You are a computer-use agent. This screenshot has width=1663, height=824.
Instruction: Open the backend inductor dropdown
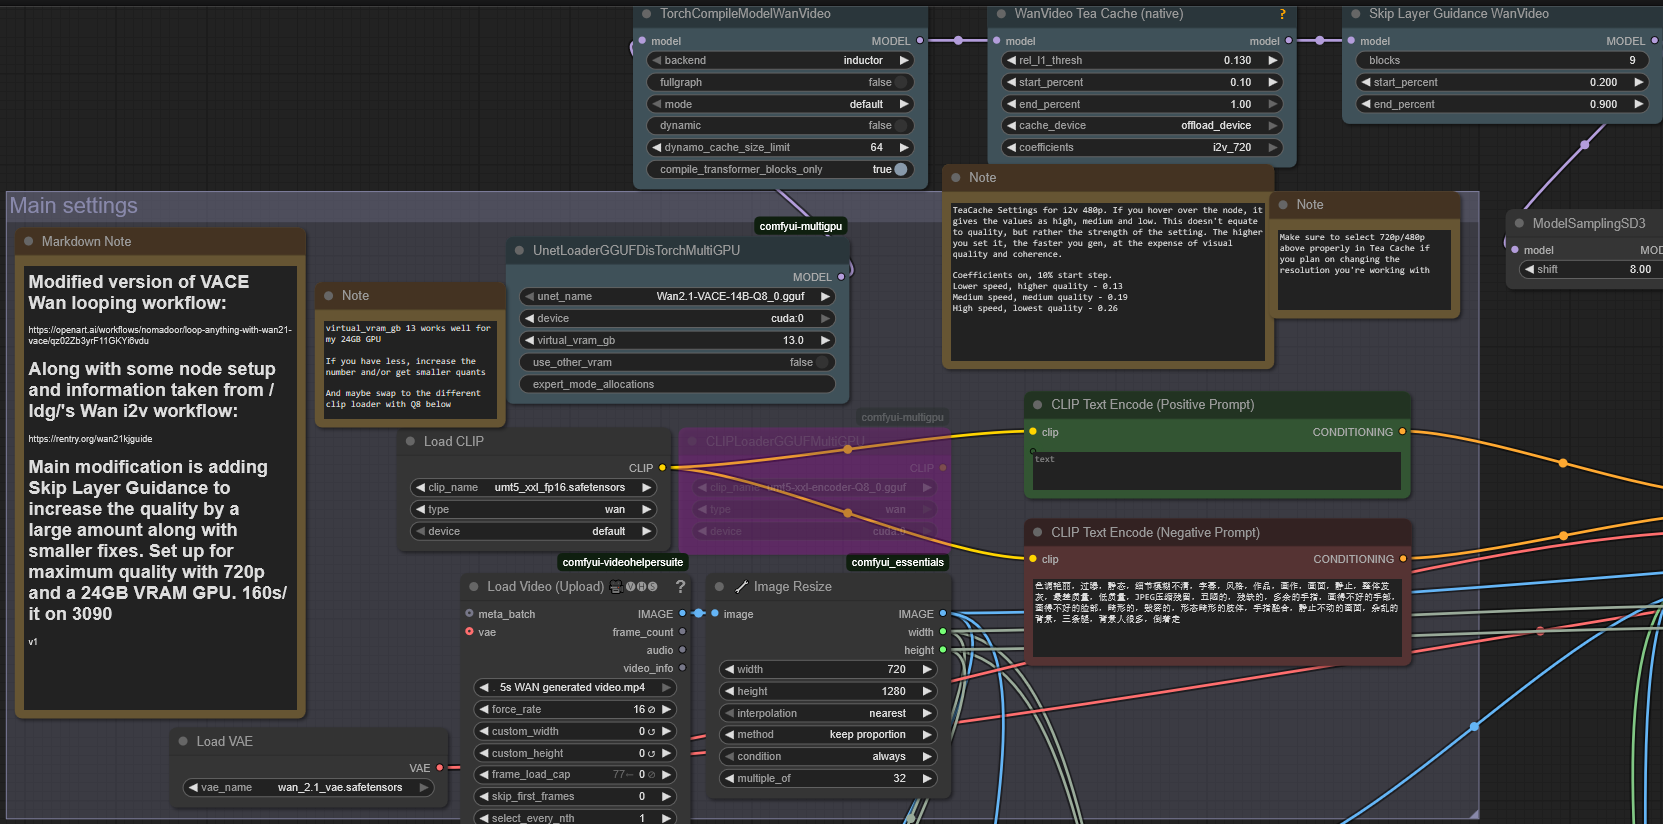pyautogui.click(x=781, y=61)
